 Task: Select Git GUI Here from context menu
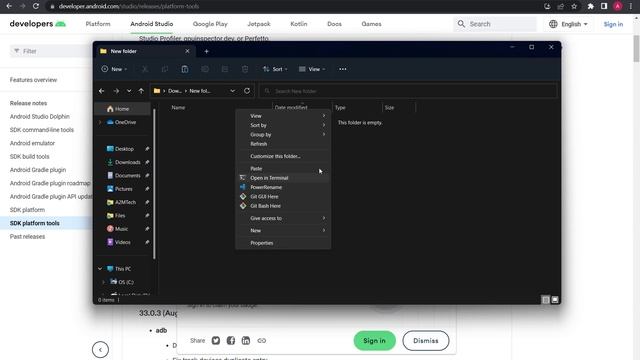click(x=283, y=197)
